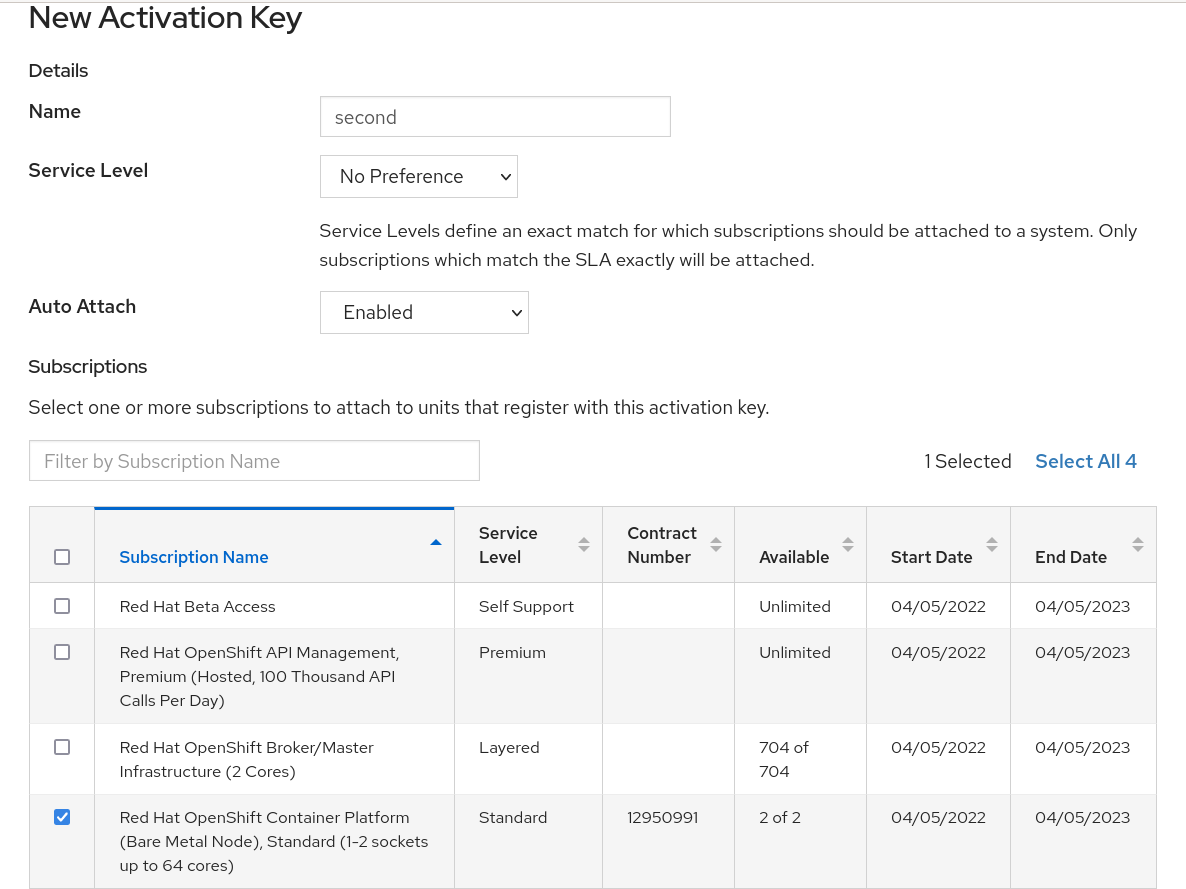Click the ascending sort triangle on Subscription Name
This screenshot has height=889, width=1186.
point(436,541)
